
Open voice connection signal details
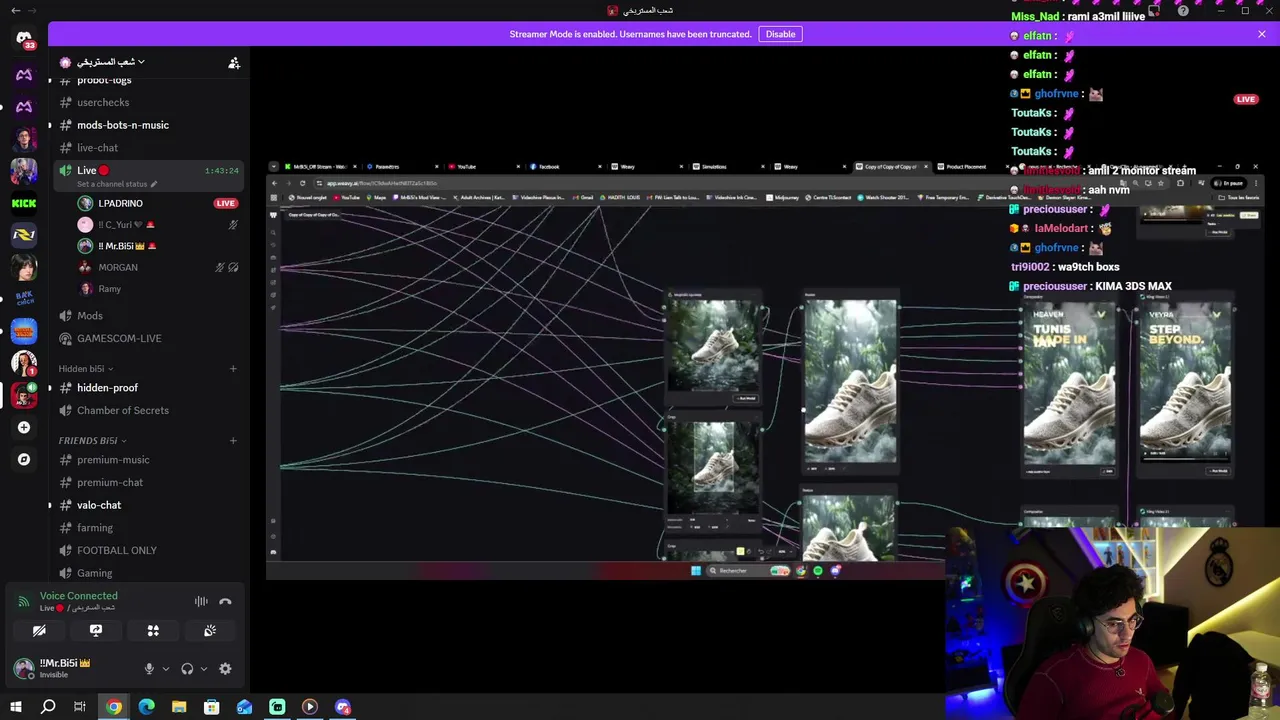pyautogui.click(x=24, y=601)
